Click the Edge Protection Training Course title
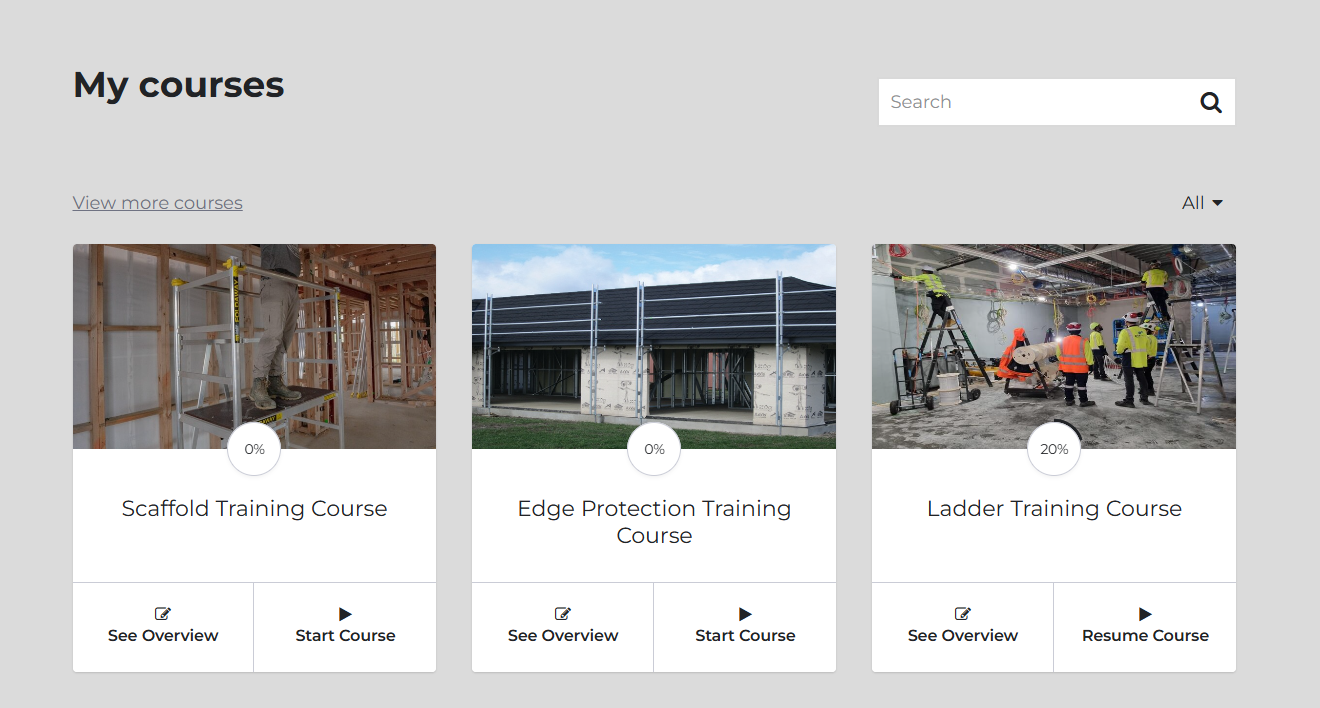1320x708 pixels. click(x=654, y=522)
